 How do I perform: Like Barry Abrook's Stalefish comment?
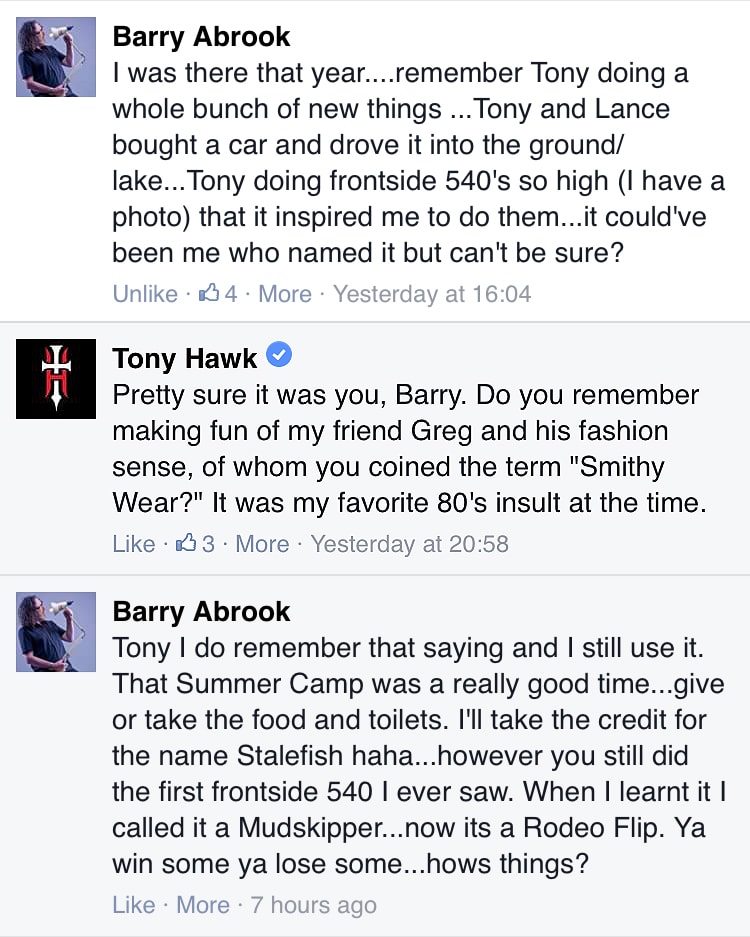coord(134,905)
